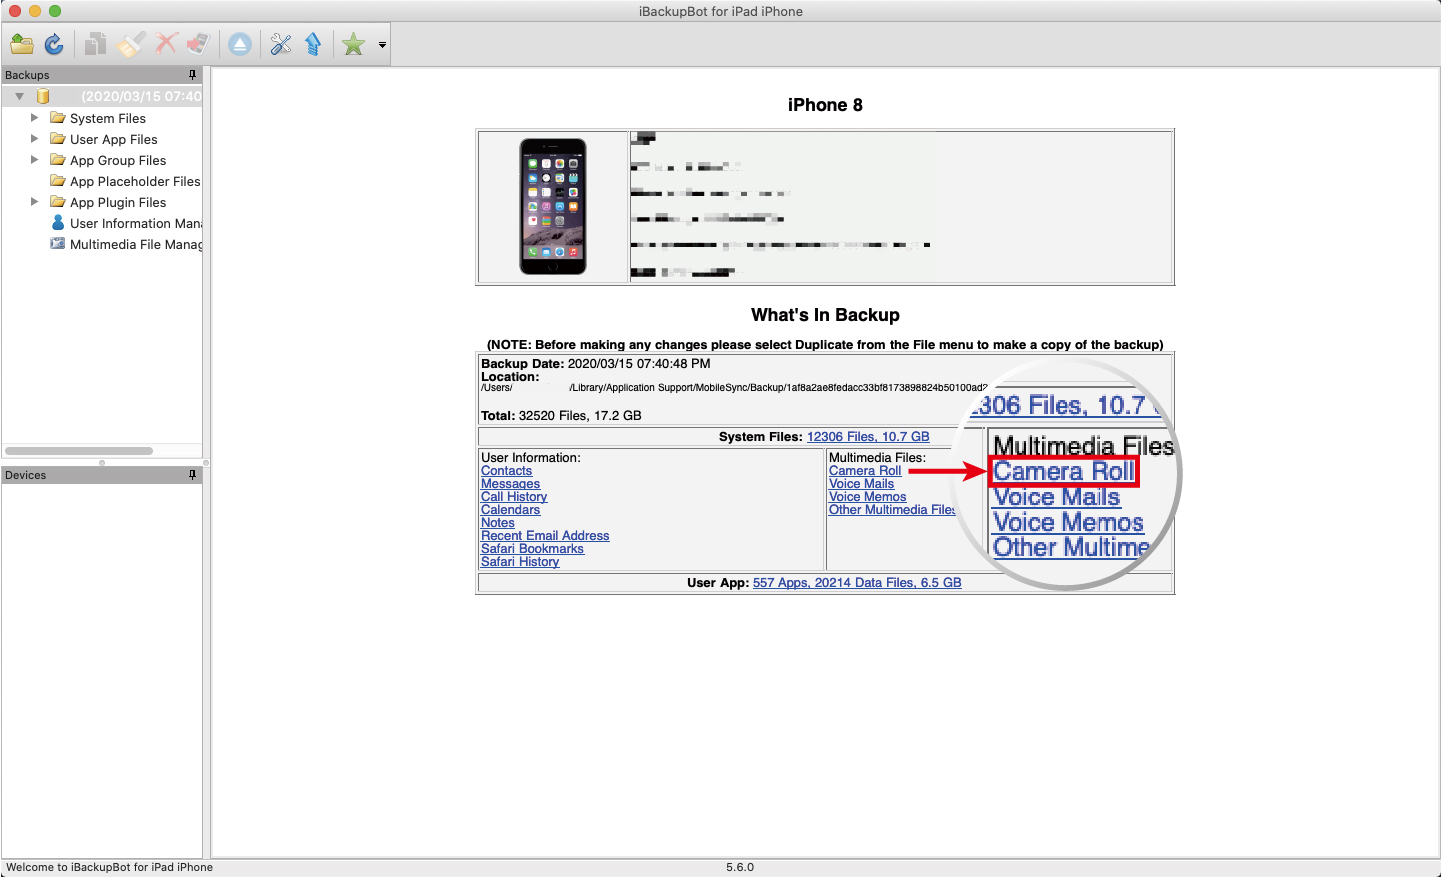The width and height of the screenshot is (1442, 879).
Task: Open the Contacts link
Action: click(x=506, y=471)
